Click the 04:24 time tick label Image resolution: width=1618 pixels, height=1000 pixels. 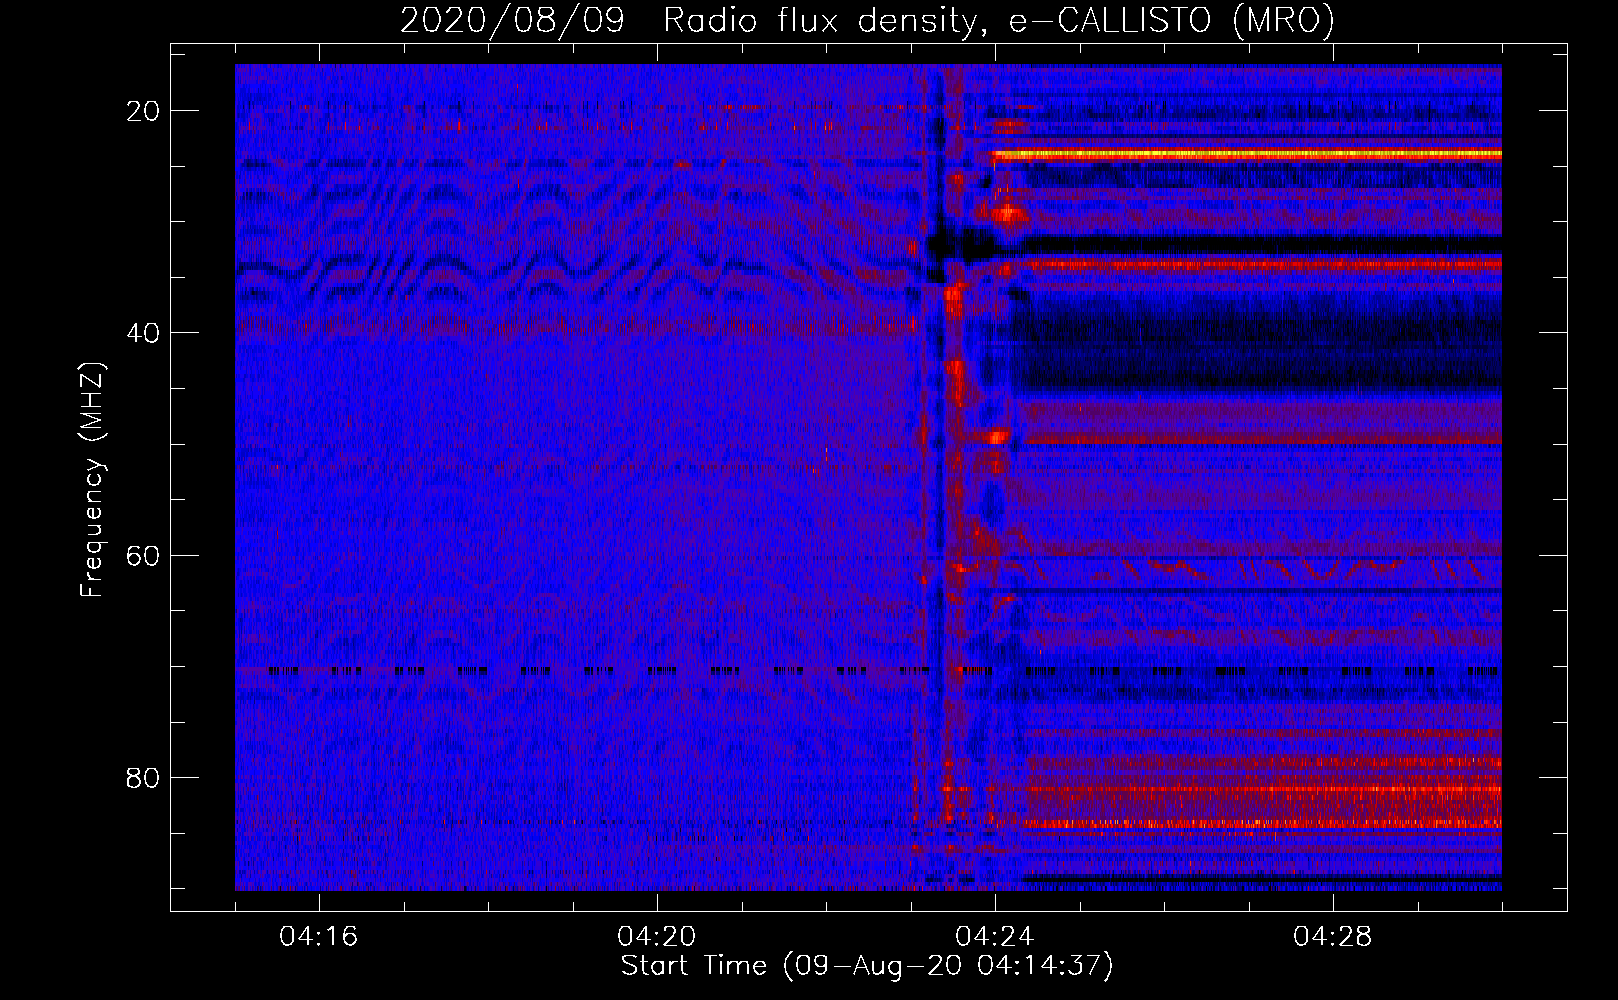point(995,937)
